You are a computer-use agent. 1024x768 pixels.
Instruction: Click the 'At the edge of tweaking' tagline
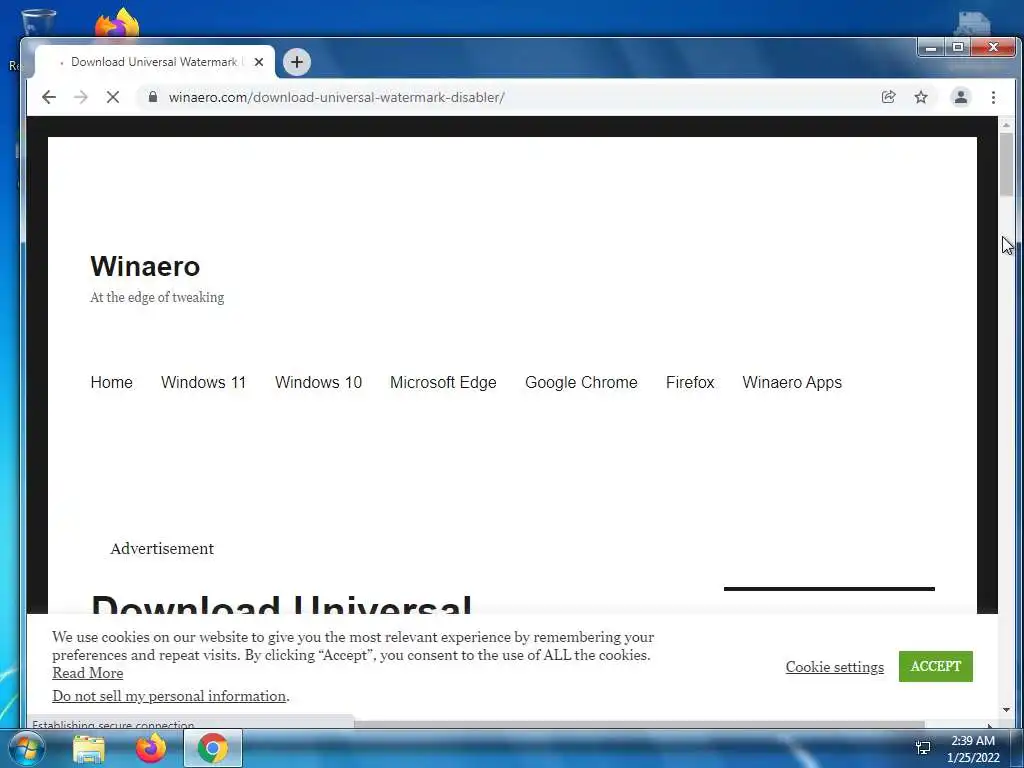tap(157, 297)
